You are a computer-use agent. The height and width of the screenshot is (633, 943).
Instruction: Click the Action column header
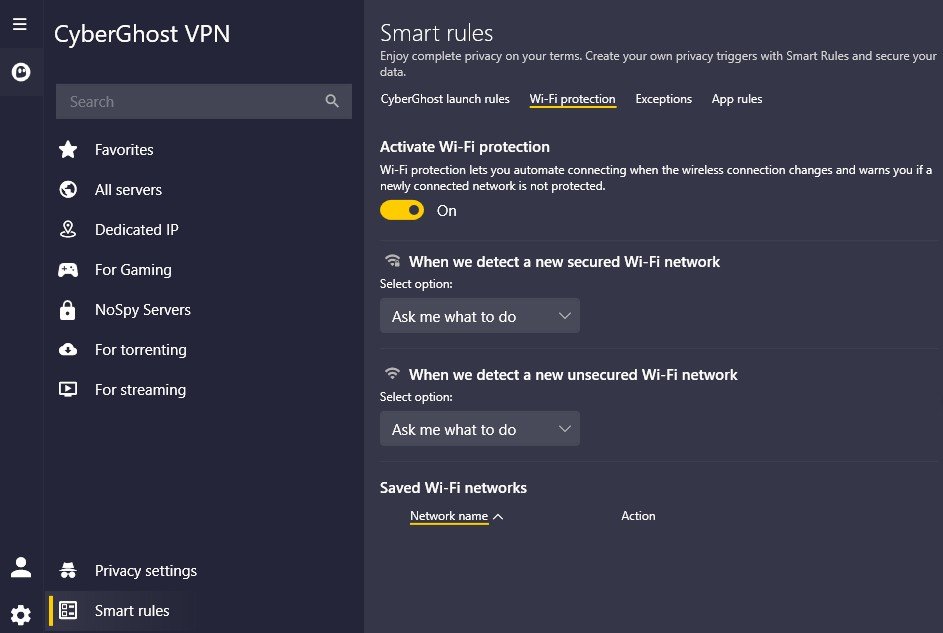pos(638,516)
